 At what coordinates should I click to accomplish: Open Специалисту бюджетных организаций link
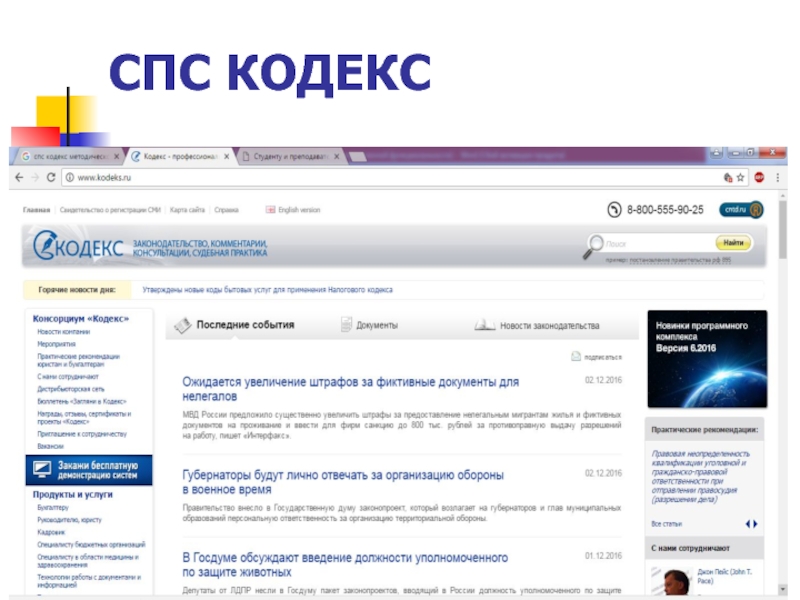point(91,544)
